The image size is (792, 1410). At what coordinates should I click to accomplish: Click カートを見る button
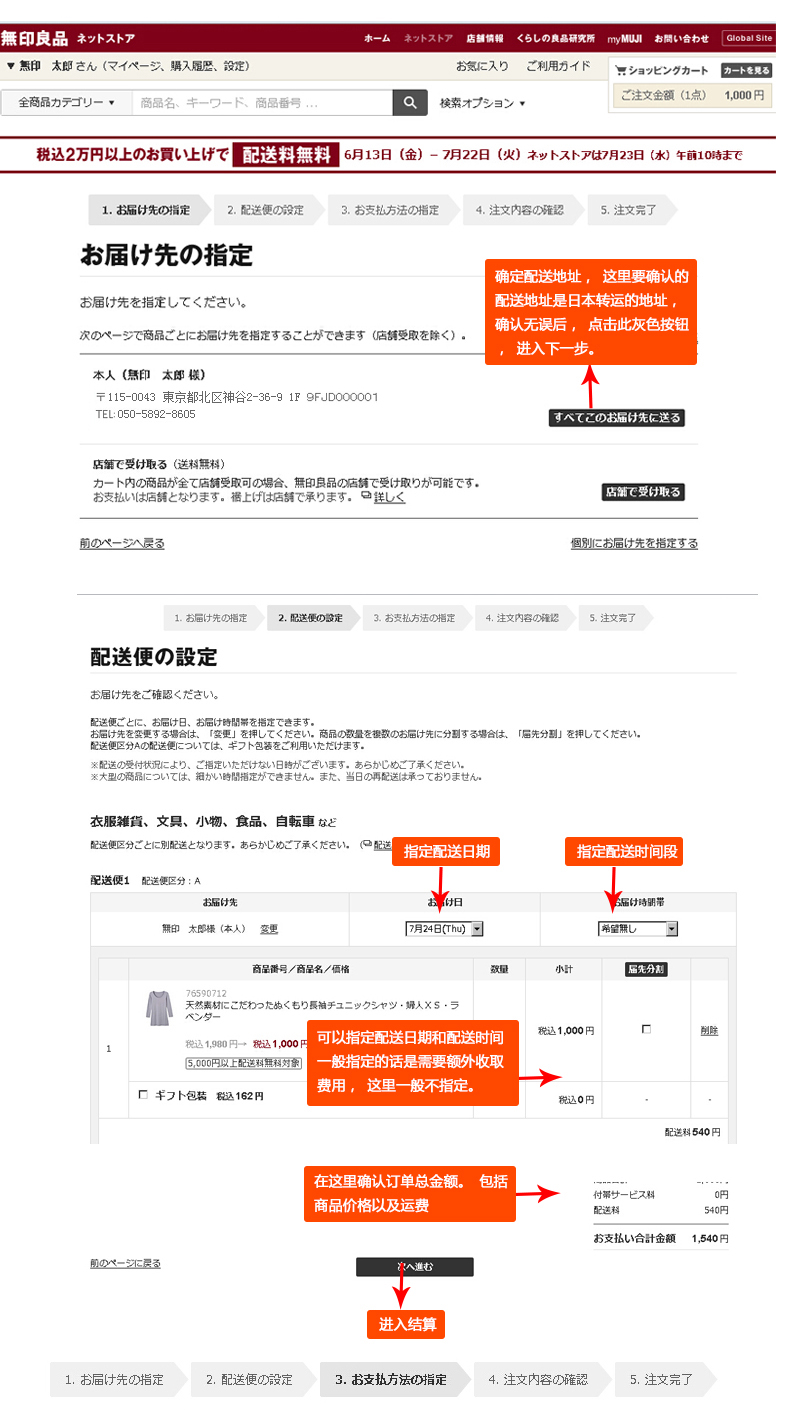click(x=746, y=71)
